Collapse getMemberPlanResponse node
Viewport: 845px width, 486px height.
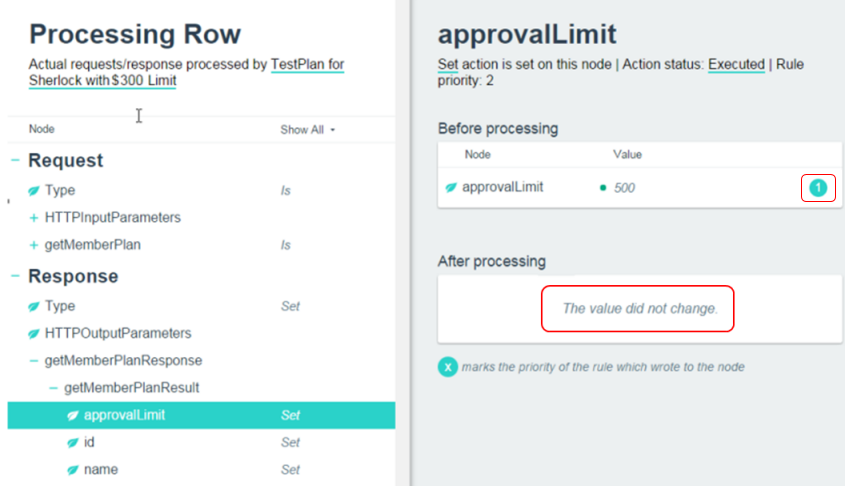(x=35, y=360)
